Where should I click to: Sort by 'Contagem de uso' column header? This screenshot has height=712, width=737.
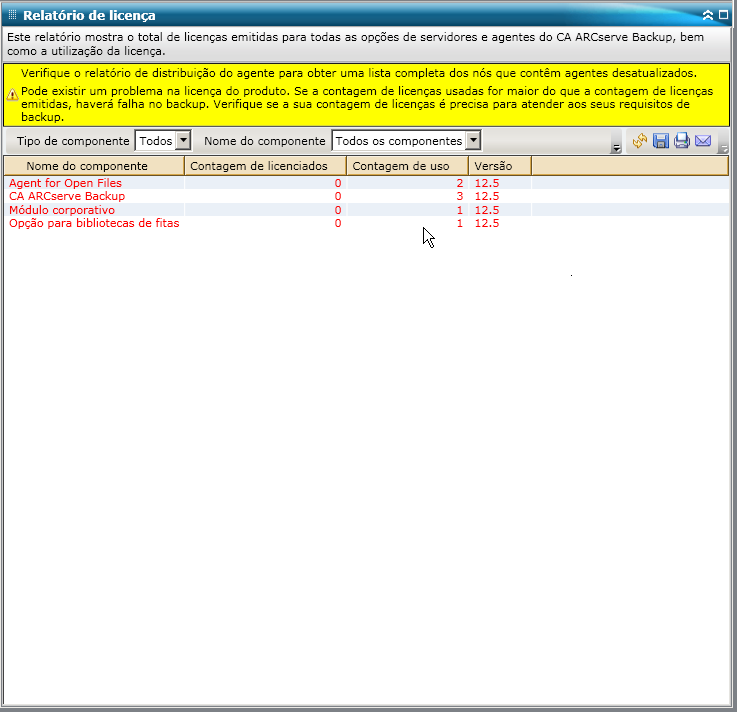pyautogui.click(x=408, y=166)
